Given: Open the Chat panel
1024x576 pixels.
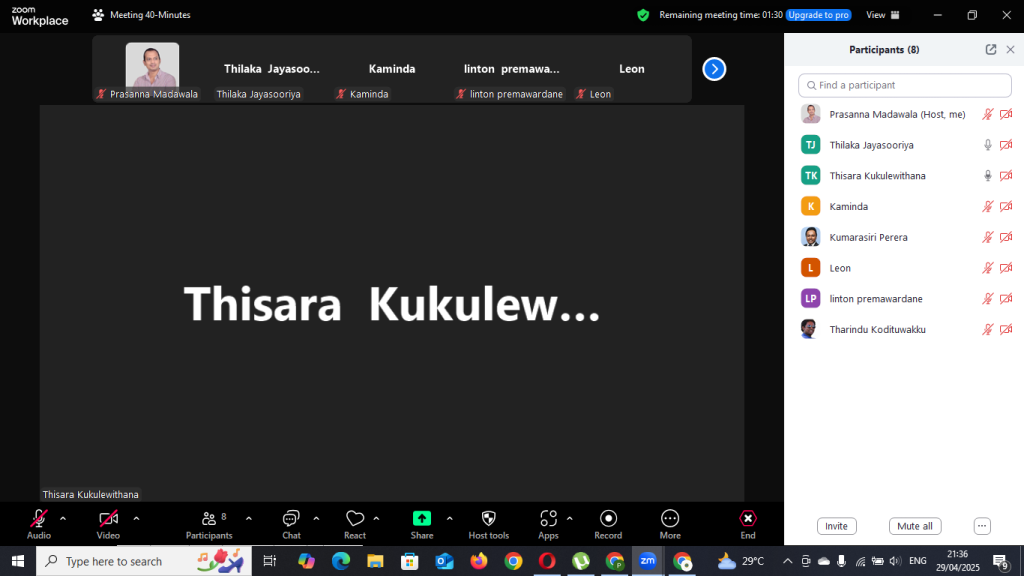Looking at the screenshot, I should click(291, 524).
